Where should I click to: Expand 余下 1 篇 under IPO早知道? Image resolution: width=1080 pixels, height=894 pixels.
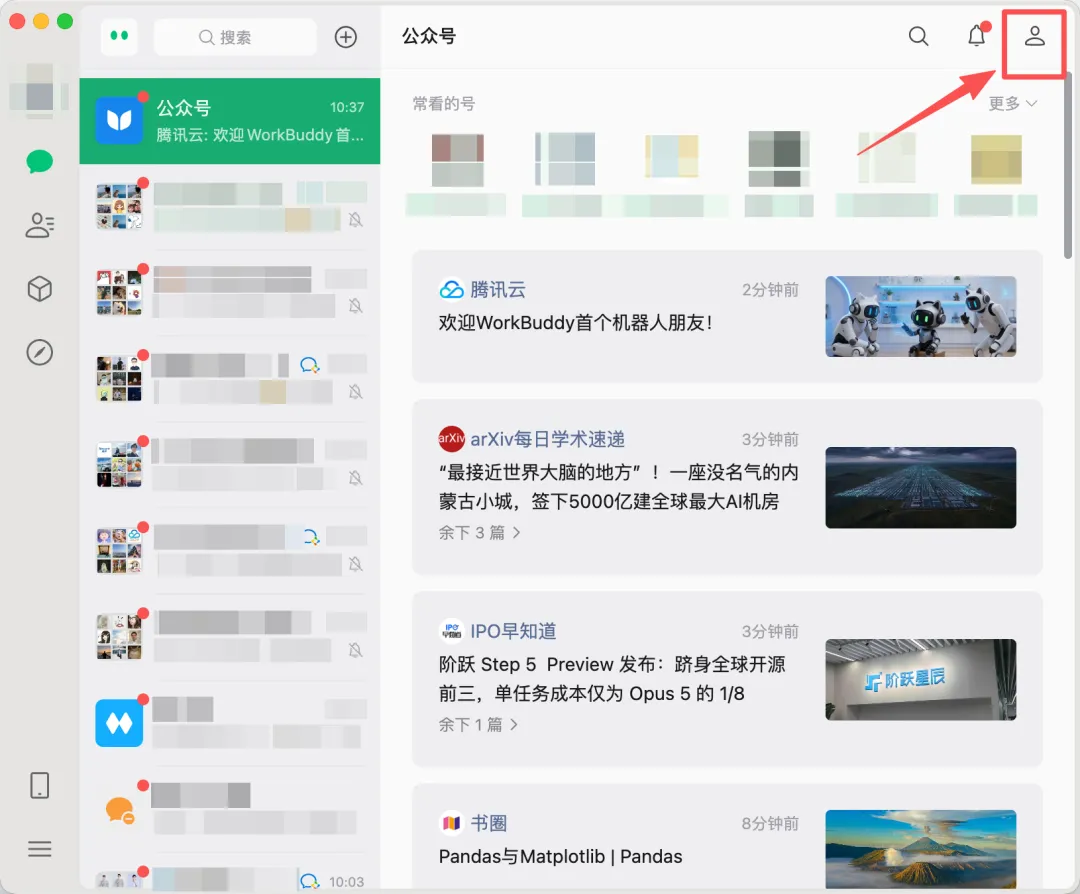pos(478,725)
